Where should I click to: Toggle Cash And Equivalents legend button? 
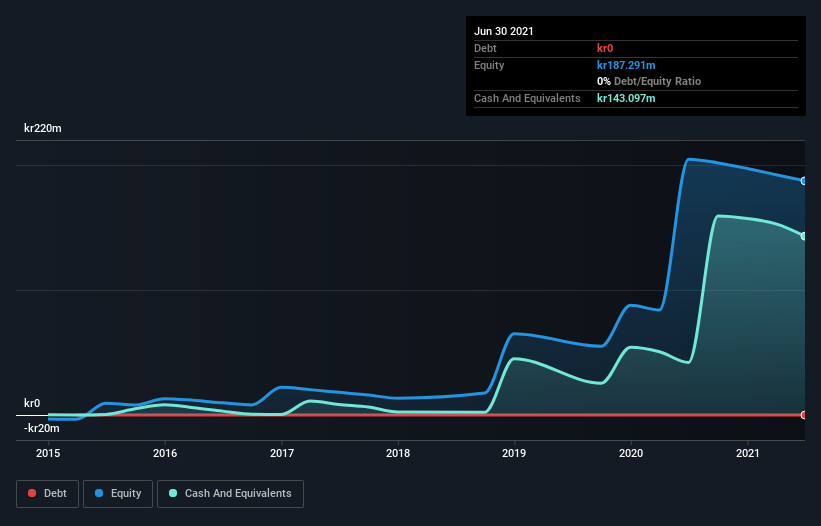click(x=230, y=494)
